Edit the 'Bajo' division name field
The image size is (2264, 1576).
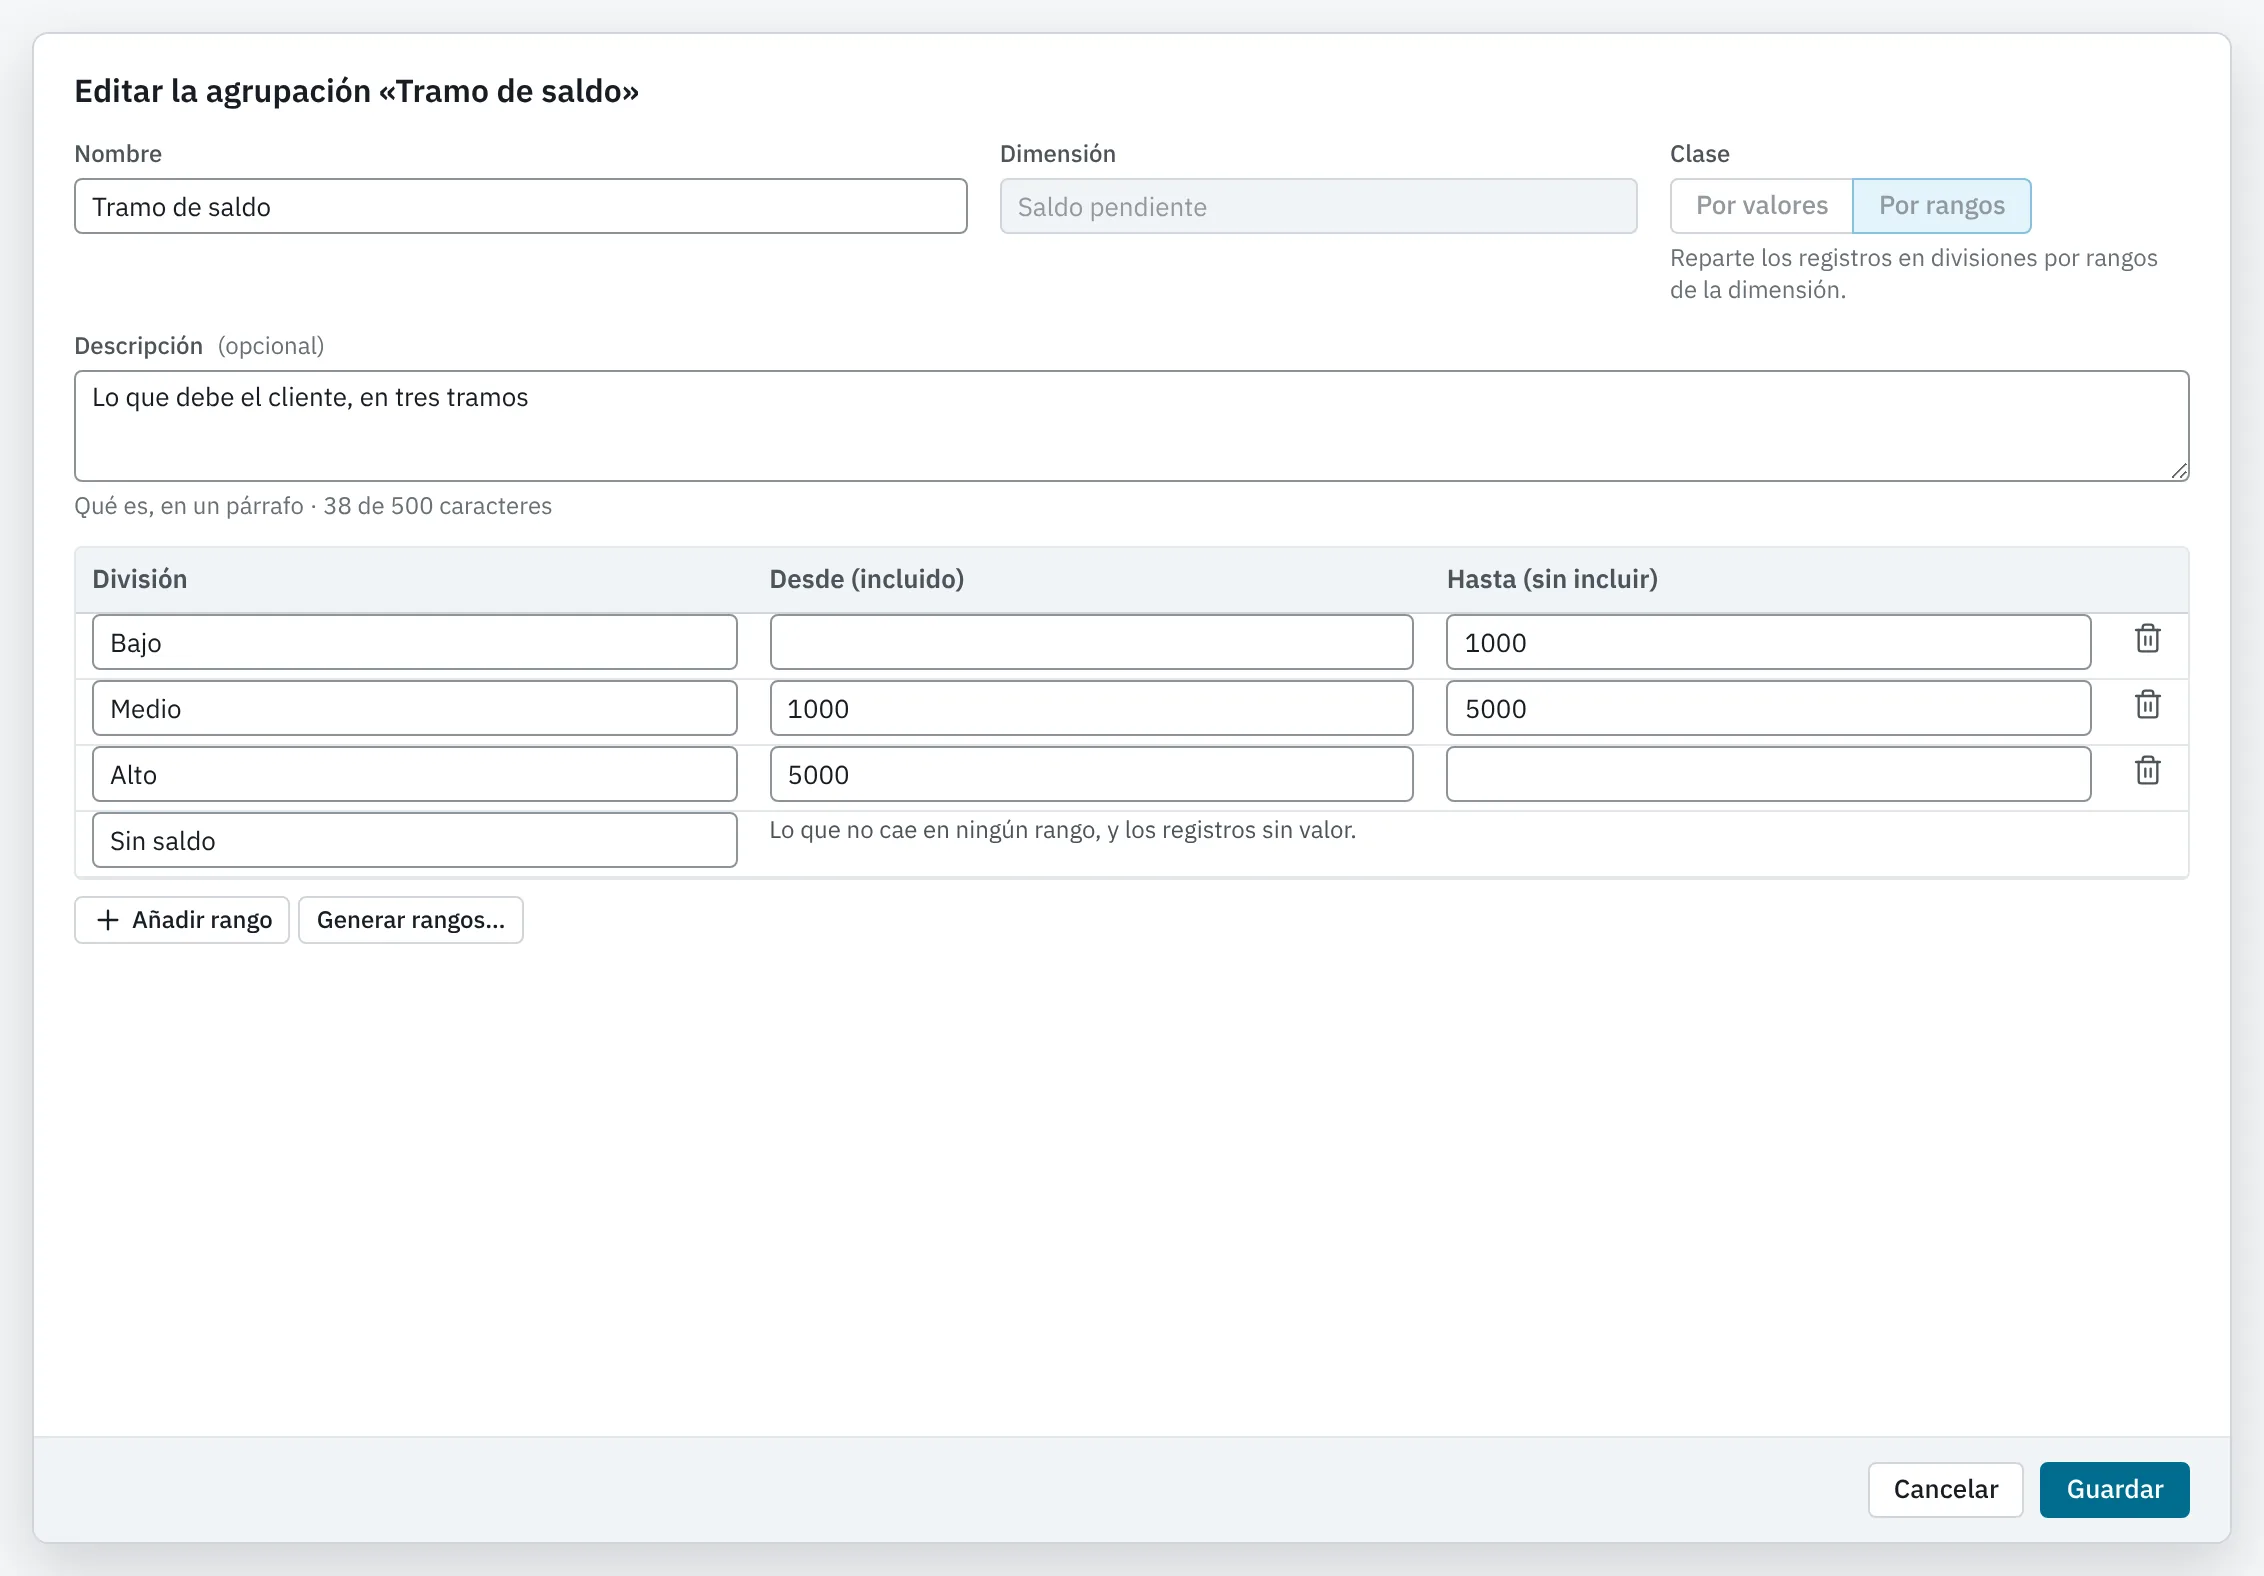coord(415,642)
